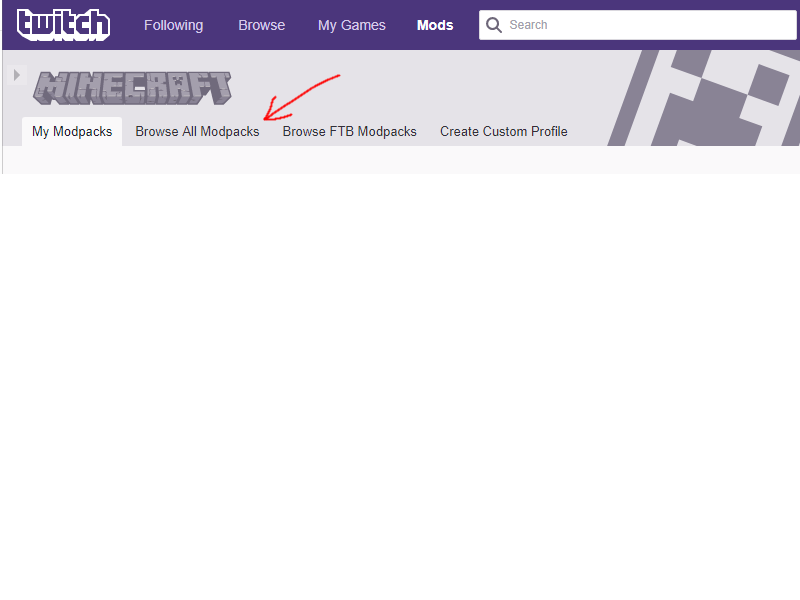Click the search magnifier icon

click(x=493, y=24)
